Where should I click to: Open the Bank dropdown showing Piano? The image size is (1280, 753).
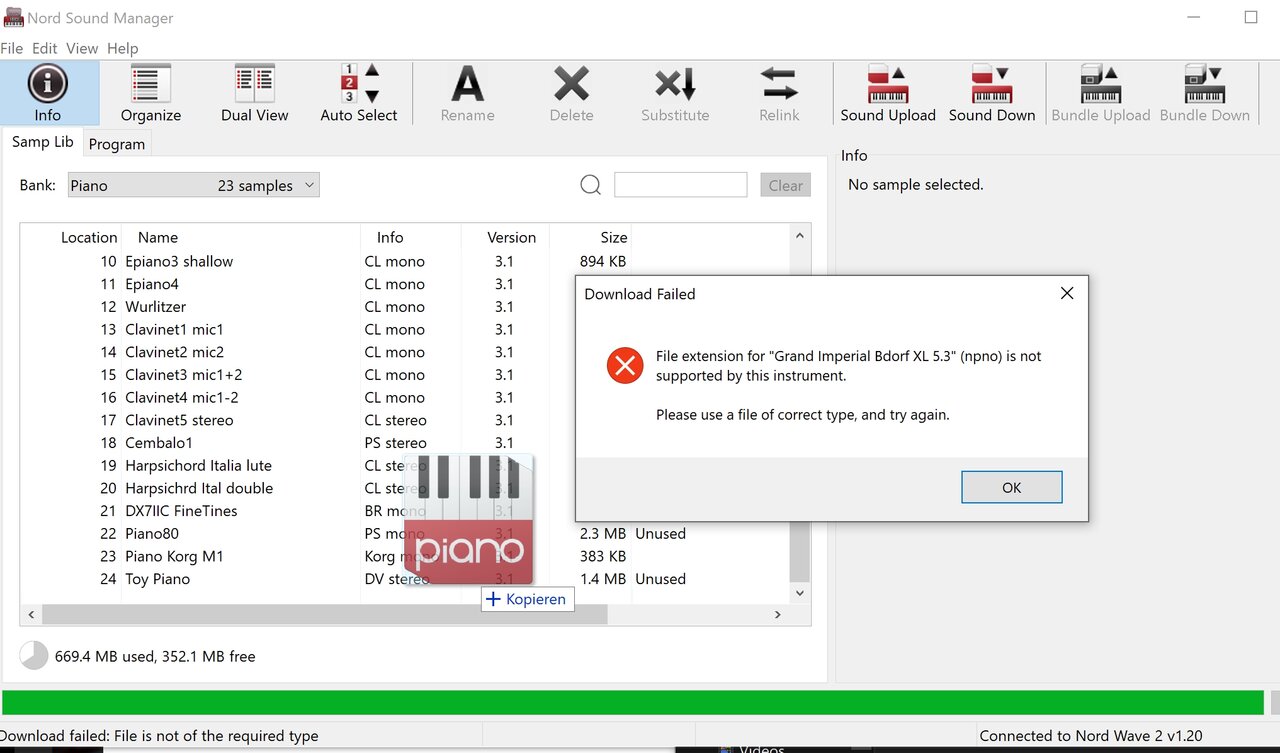194,185
